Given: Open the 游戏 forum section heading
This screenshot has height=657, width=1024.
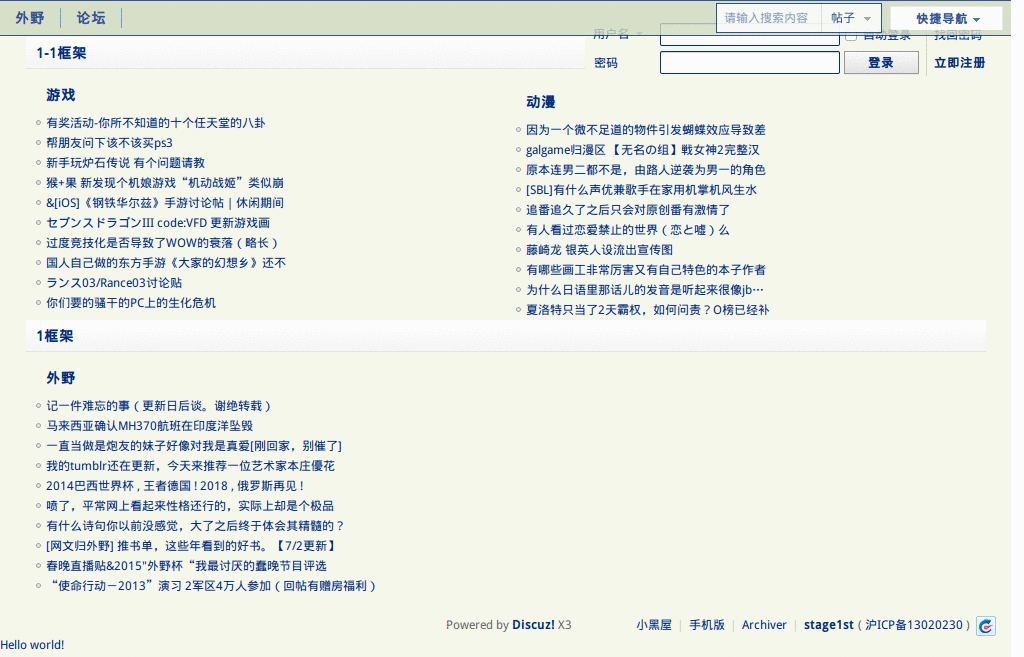Looking at the screenshot, I should (x=61, y=95).
